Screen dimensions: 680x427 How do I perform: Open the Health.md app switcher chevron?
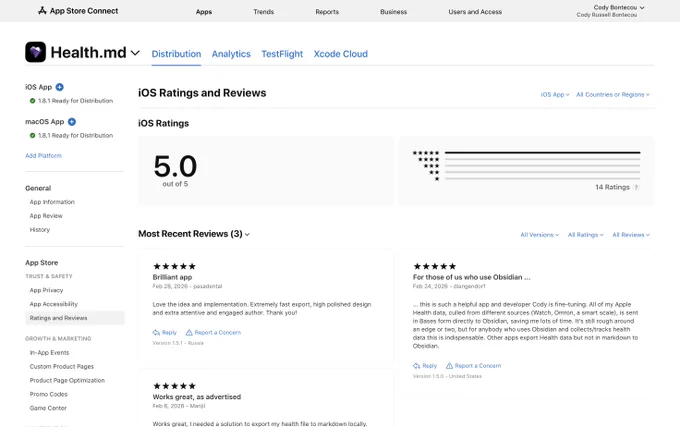pos(135,53)
